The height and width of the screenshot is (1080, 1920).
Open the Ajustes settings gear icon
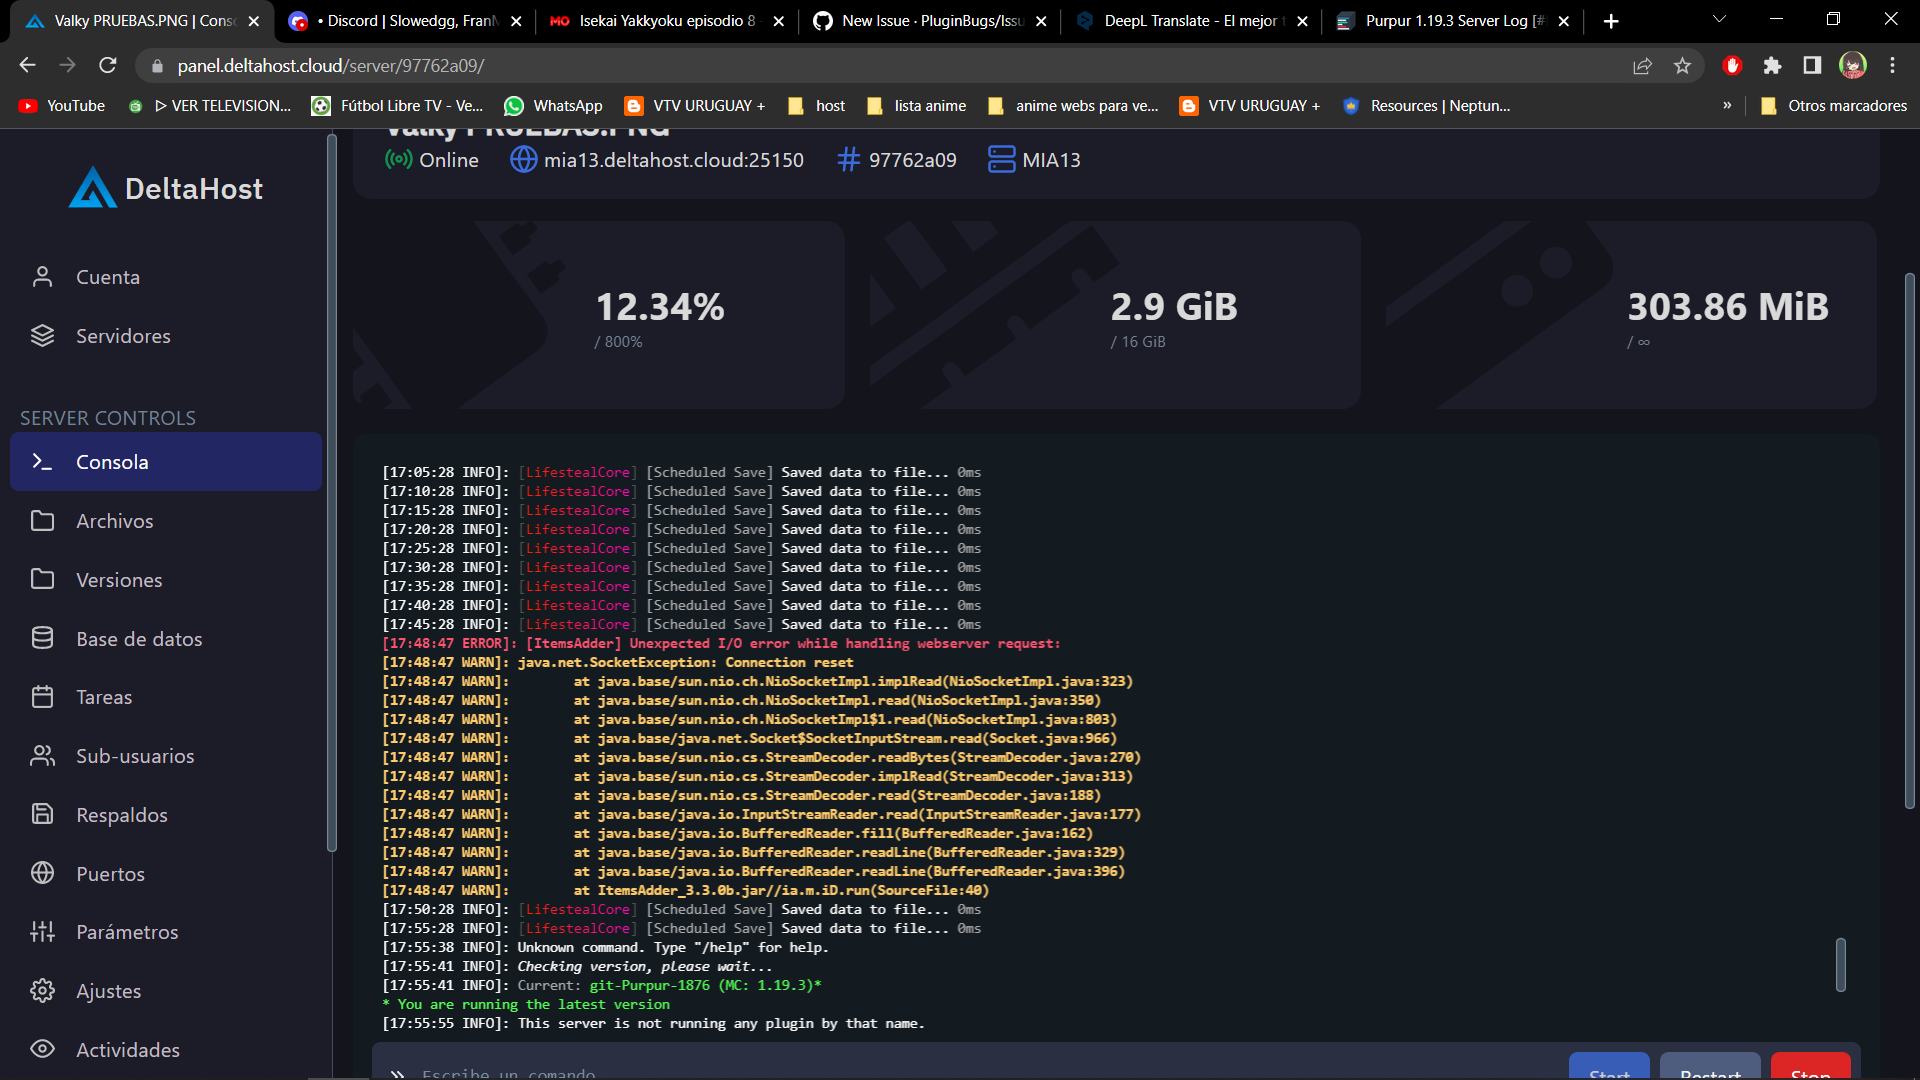tap(44, 990)
